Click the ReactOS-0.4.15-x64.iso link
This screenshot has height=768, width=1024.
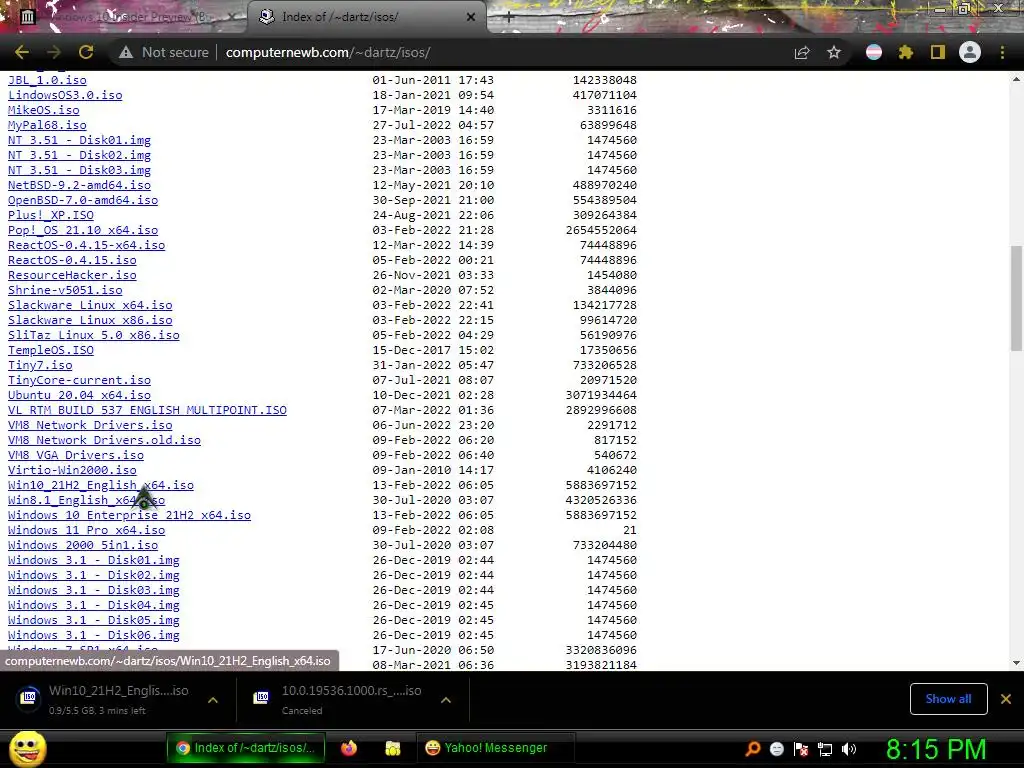(86, 245)
